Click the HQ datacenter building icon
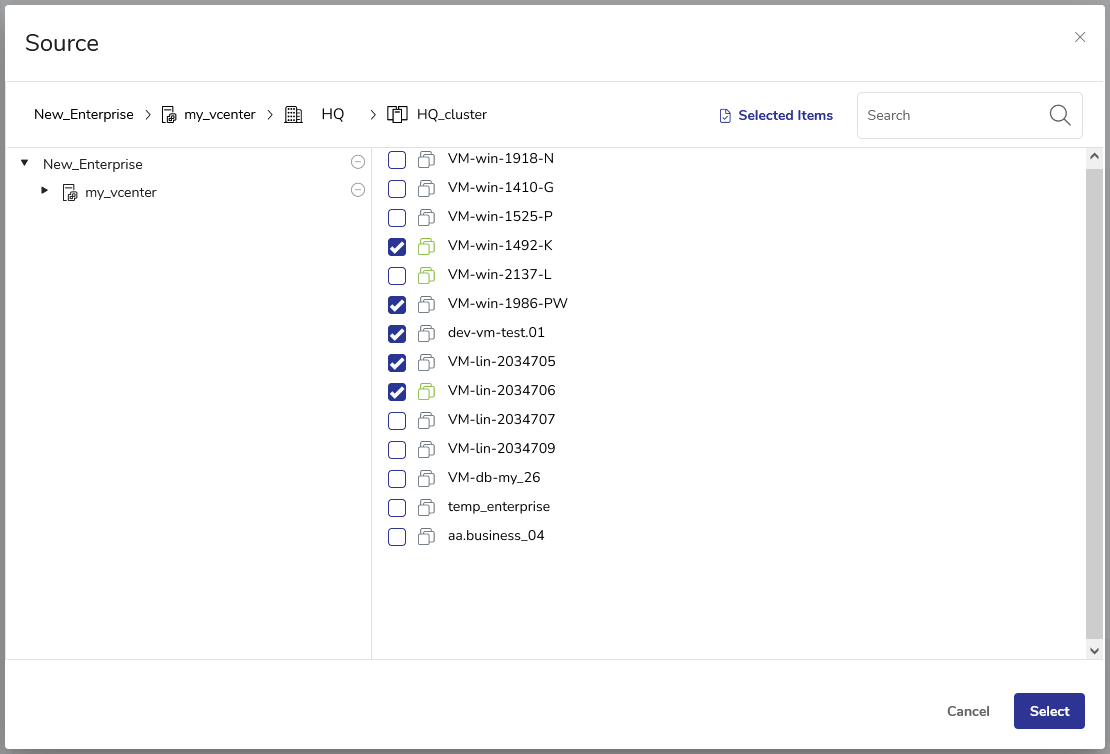 tap(293, 115)
